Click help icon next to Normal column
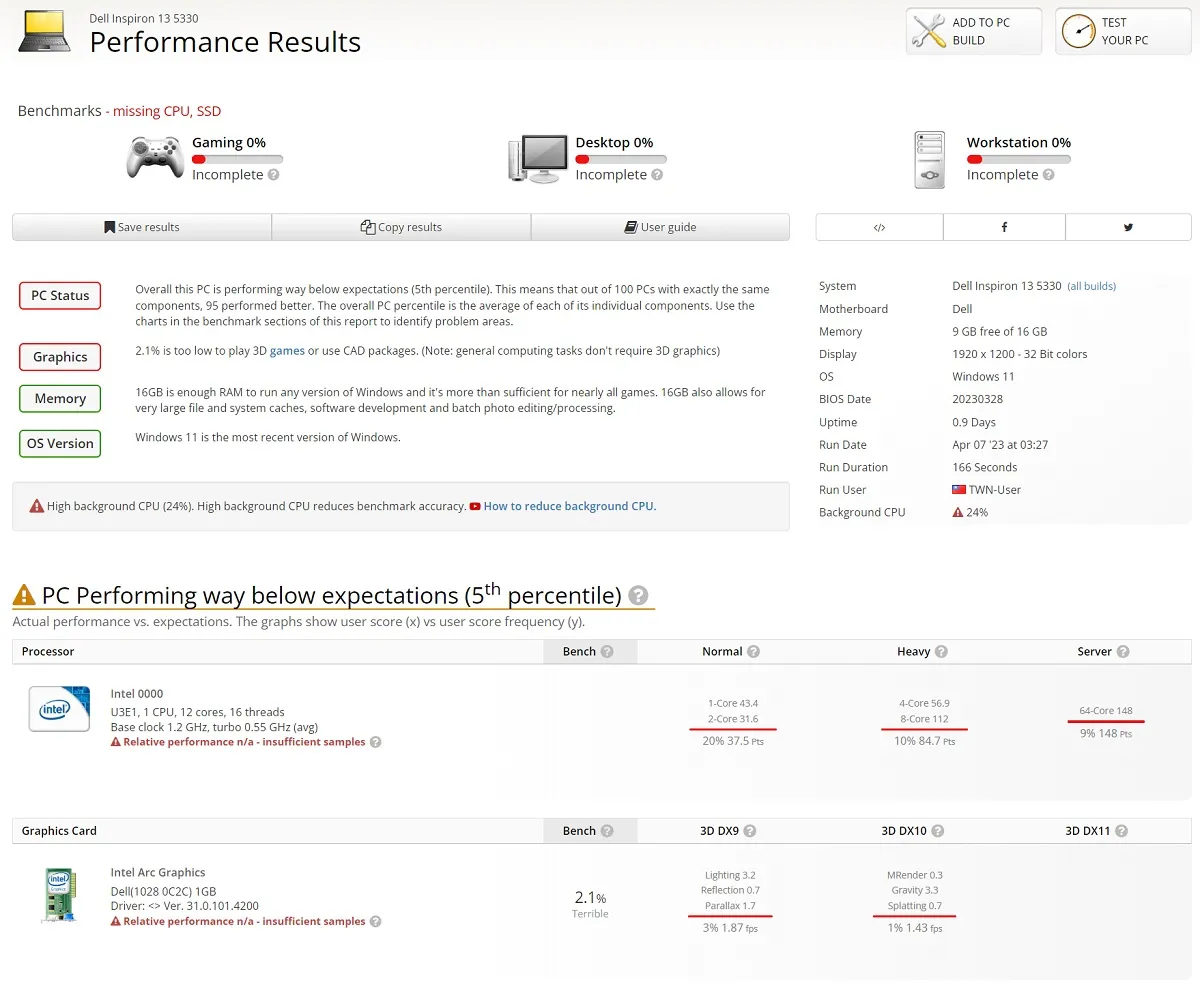This screenshot has height=989, width=1200. click(x=753, y=651)
